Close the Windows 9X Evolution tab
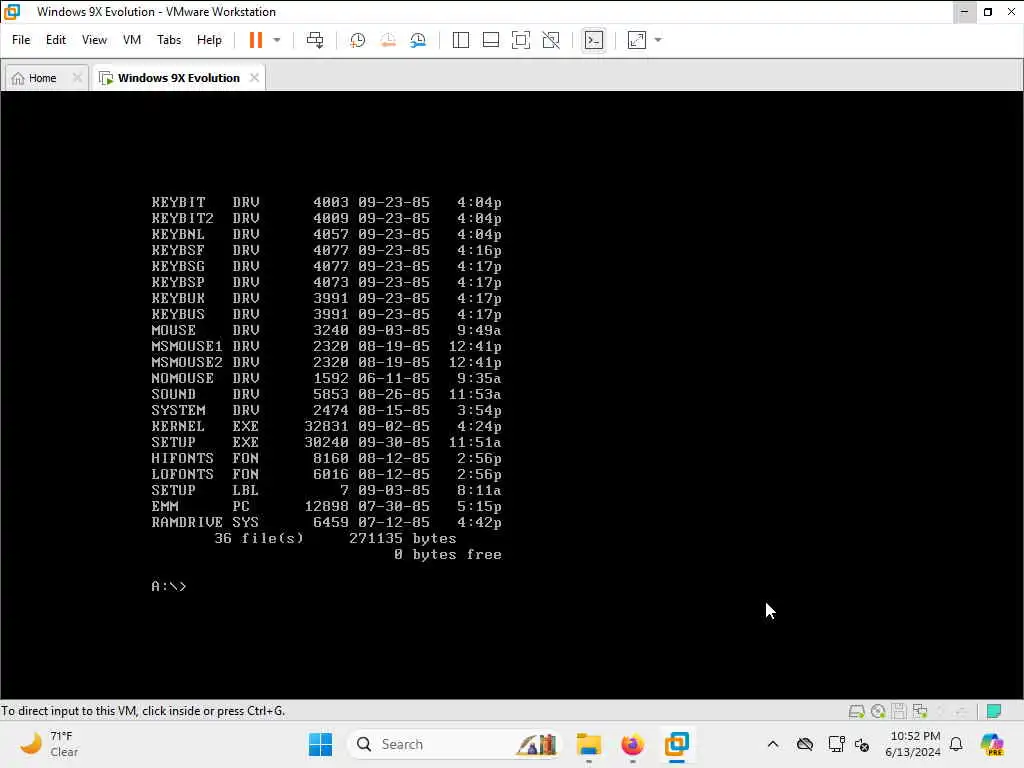Image resolution: width=1024 pixels, height=768 pixels. point(254,78)
